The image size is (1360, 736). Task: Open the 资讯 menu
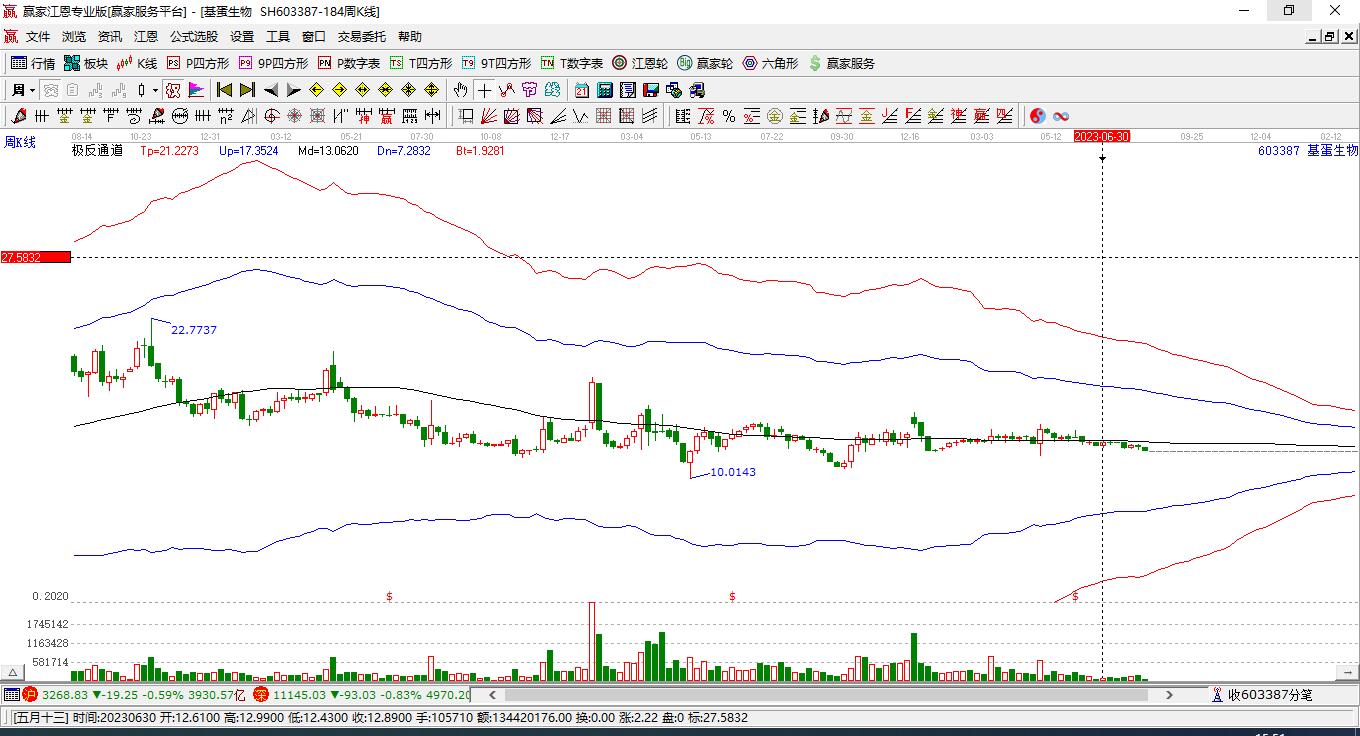tap(110, 37)
